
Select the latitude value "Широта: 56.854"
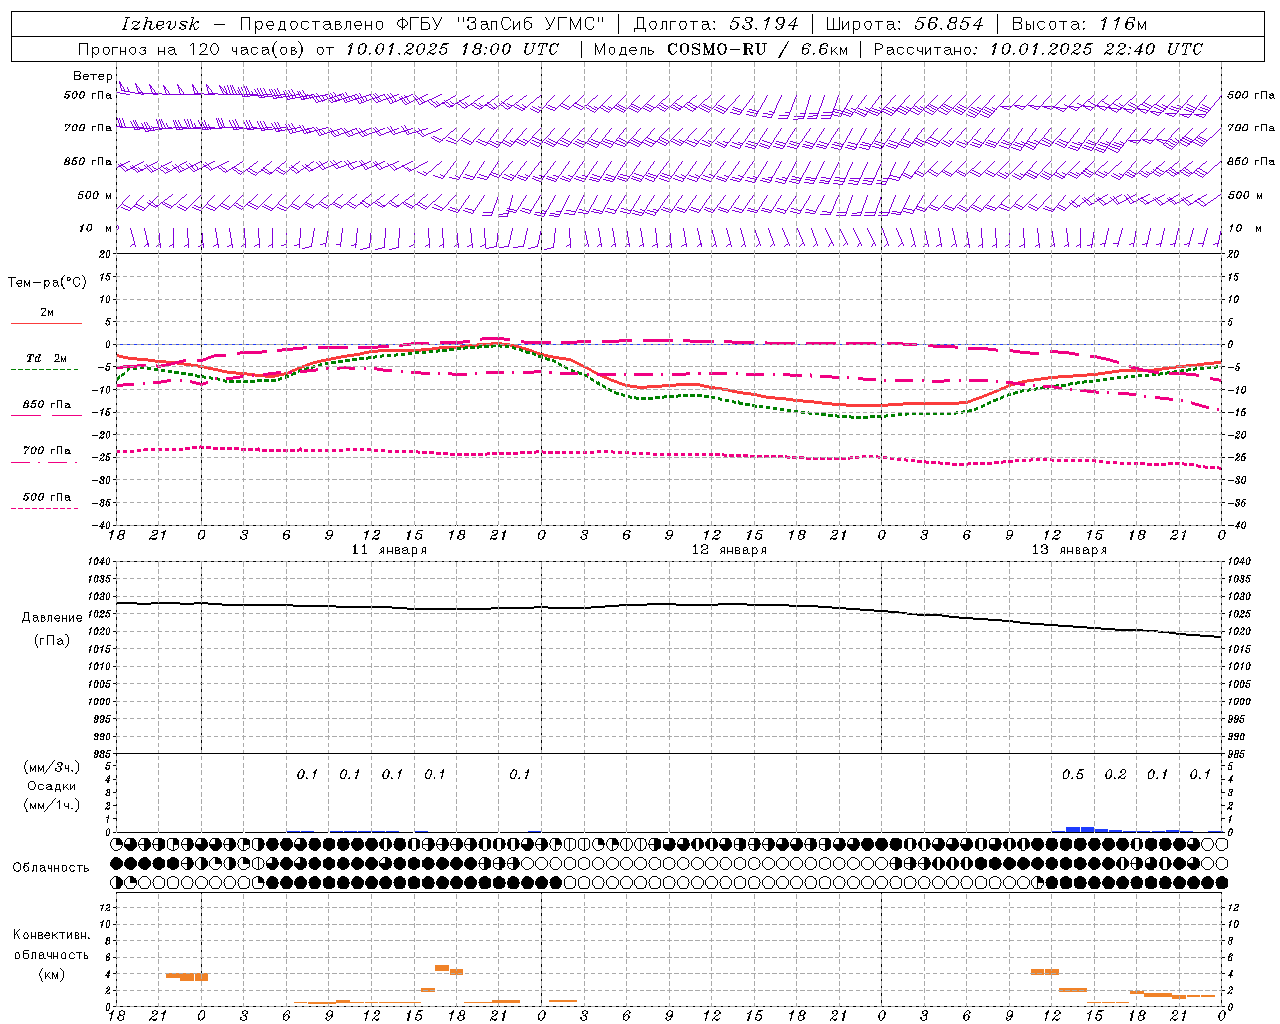coord(905,24)
